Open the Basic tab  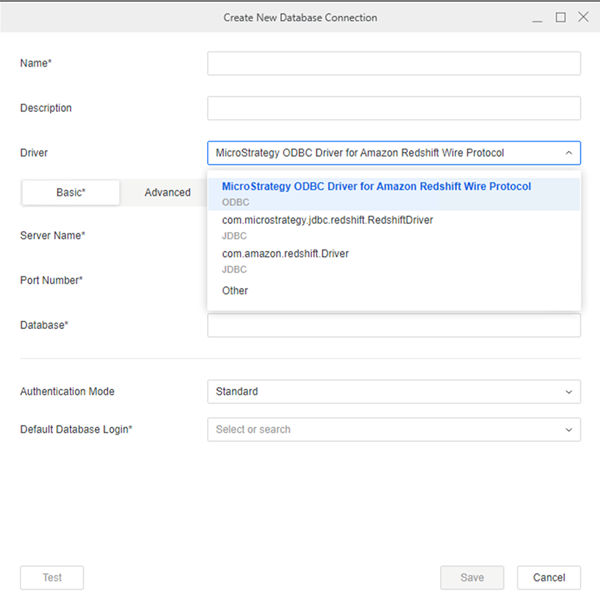click(71, 193)
